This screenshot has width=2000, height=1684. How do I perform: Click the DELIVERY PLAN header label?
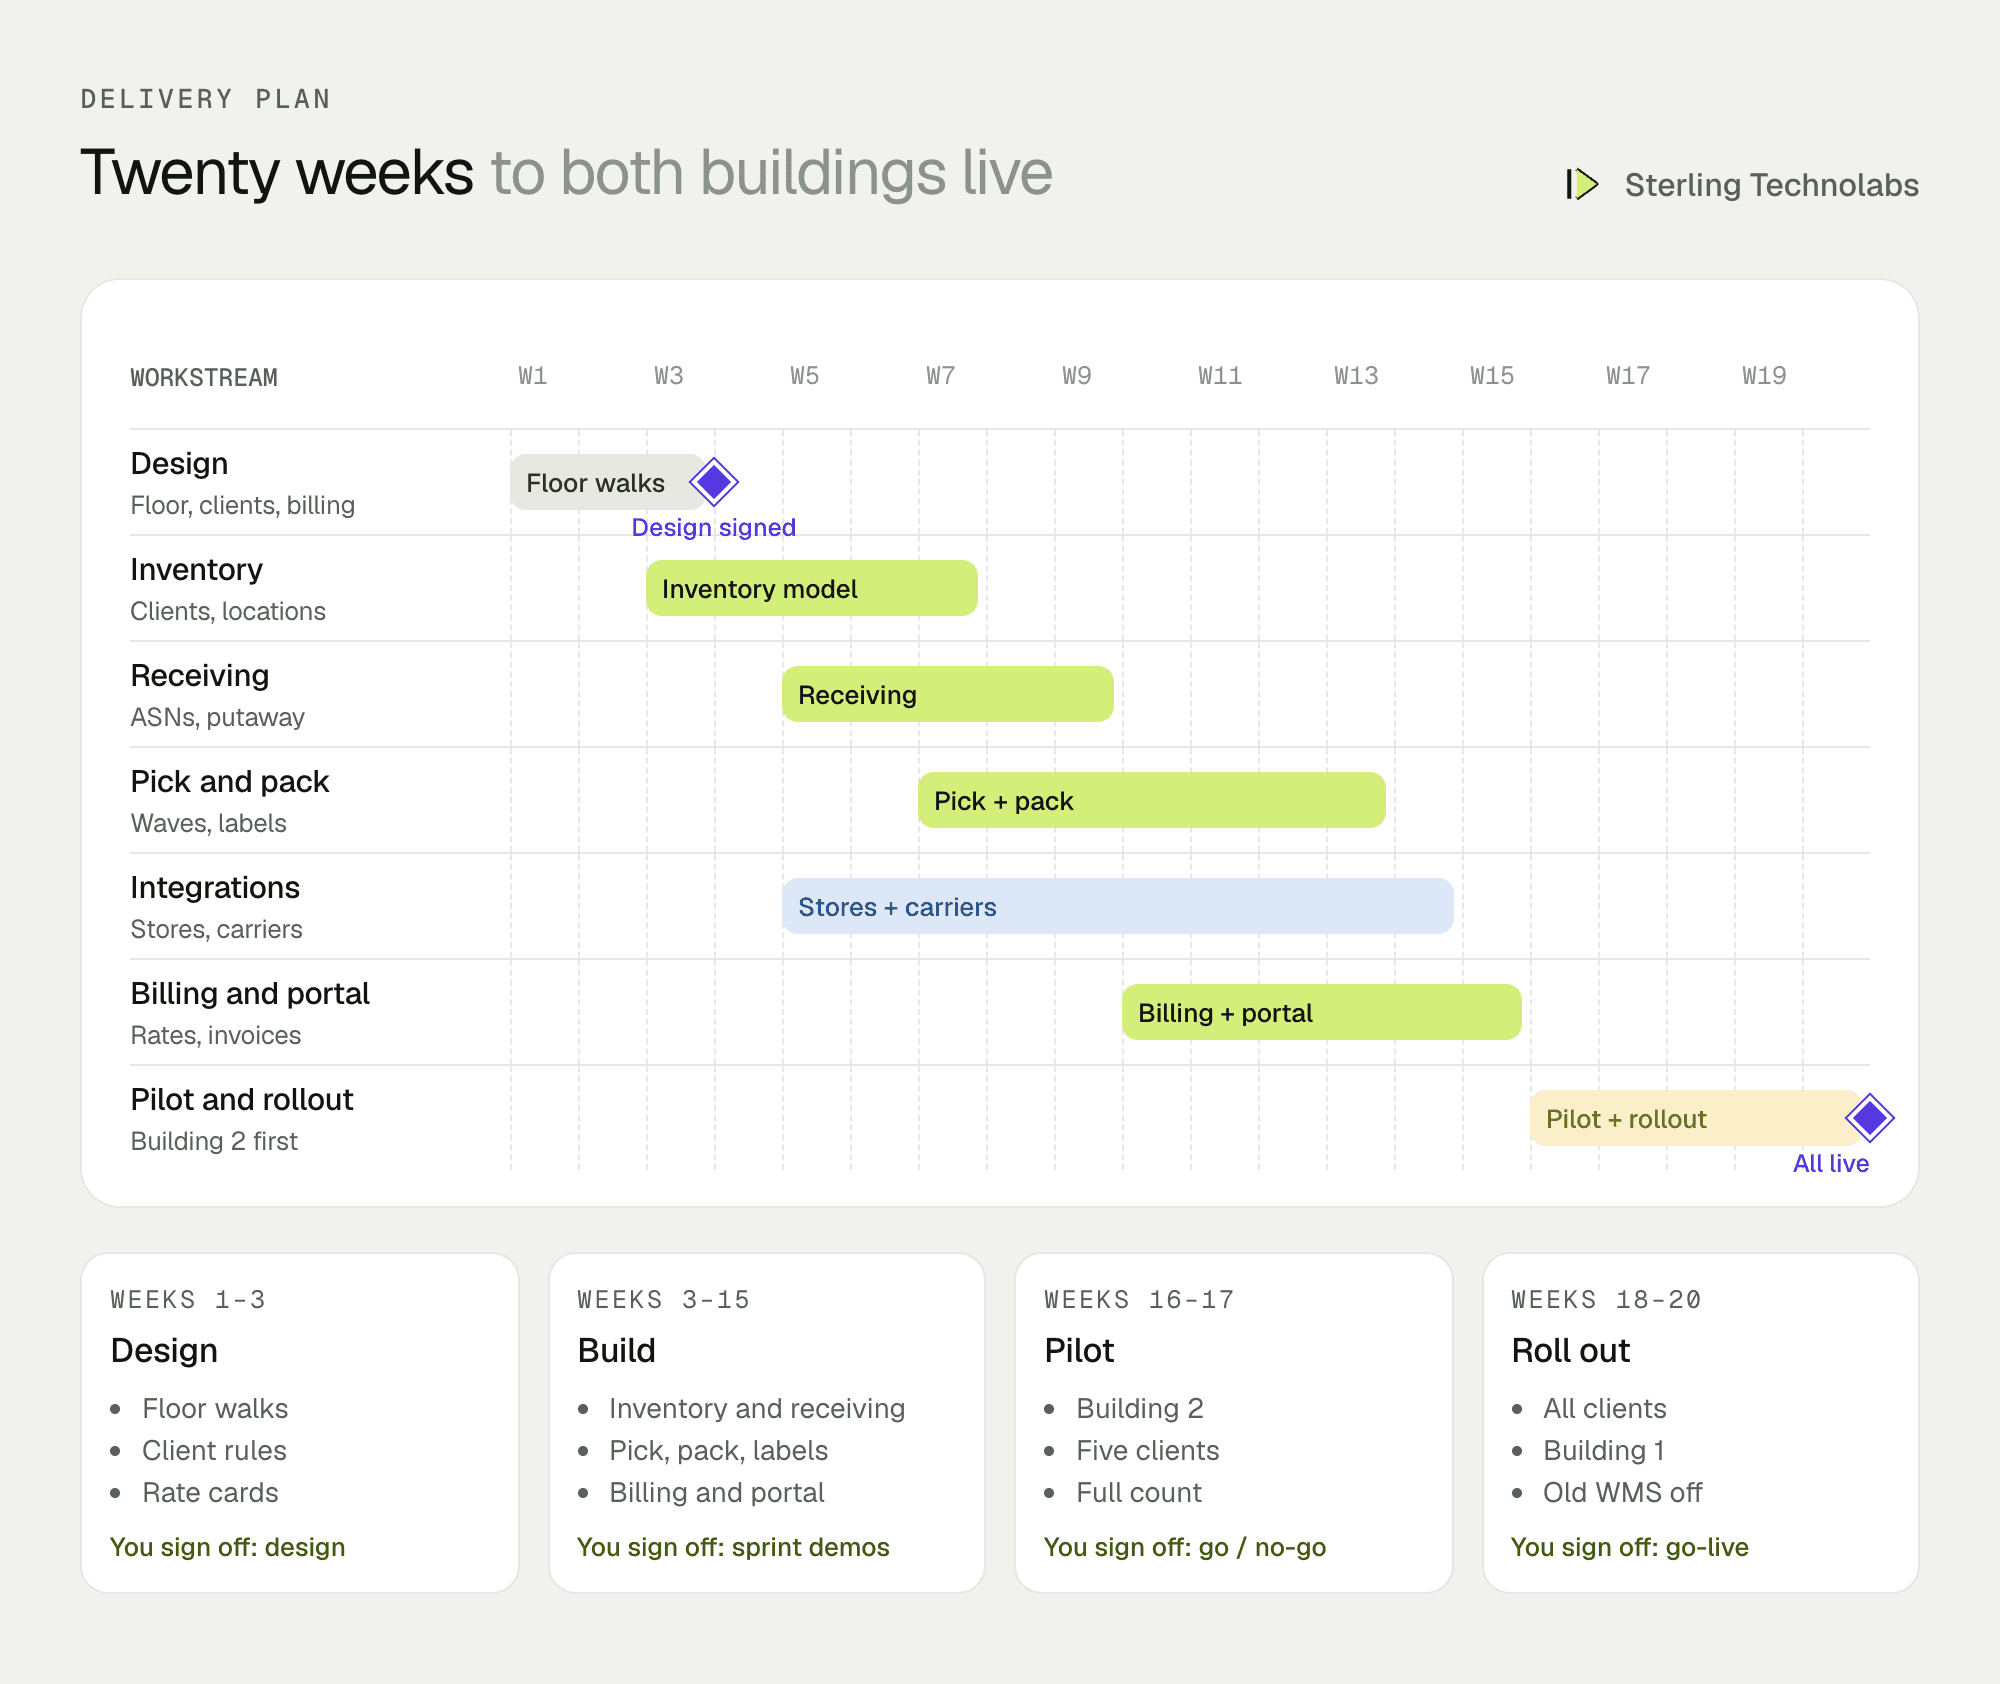coord(205,99)
